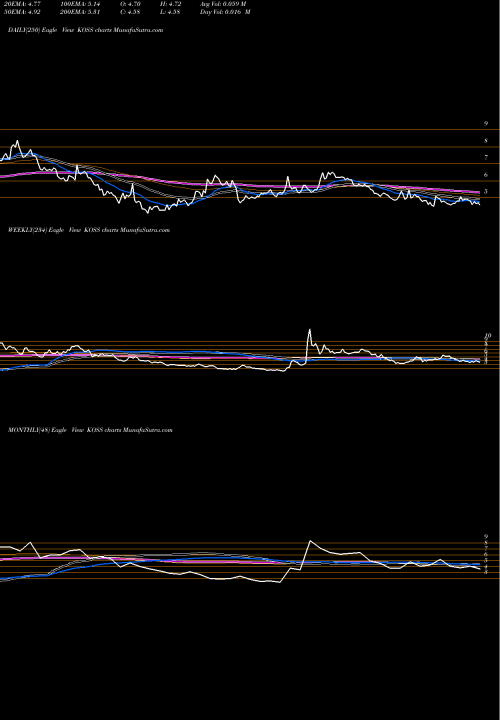Click the daily chart's highest price peak
This screenshot has height=720, width=500.
pos(17,141)
